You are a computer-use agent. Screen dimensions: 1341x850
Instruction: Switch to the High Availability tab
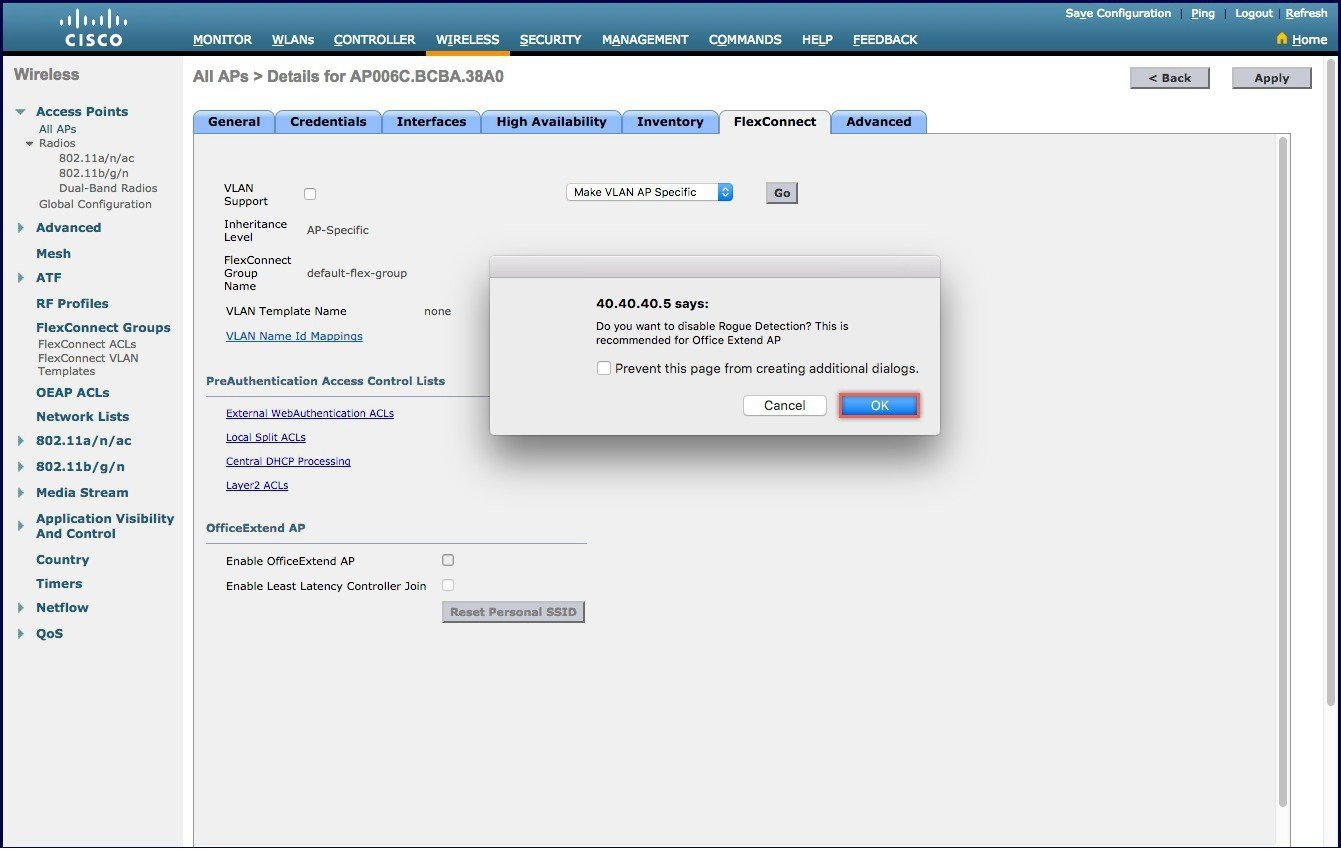click(551, 122)
